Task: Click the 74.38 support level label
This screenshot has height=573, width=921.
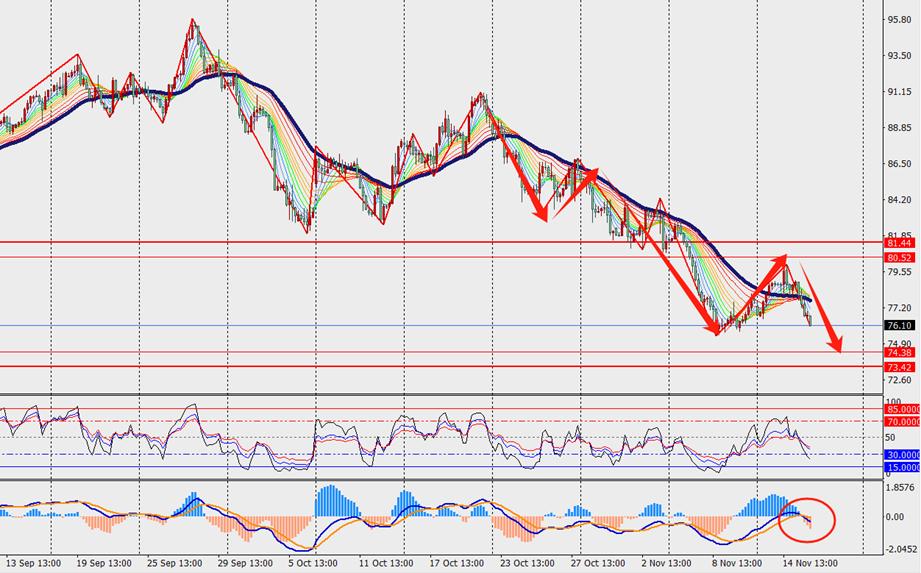Action: (x=900, y=352)
